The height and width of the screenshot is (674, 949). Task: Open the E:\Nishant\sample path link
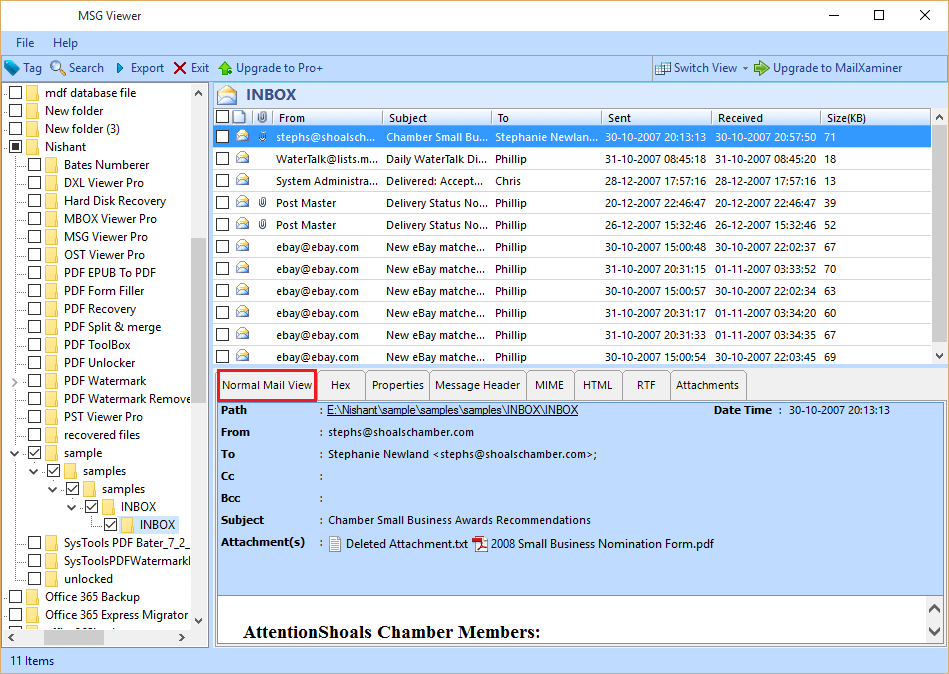pyautogui.click(x=452, y=410)
